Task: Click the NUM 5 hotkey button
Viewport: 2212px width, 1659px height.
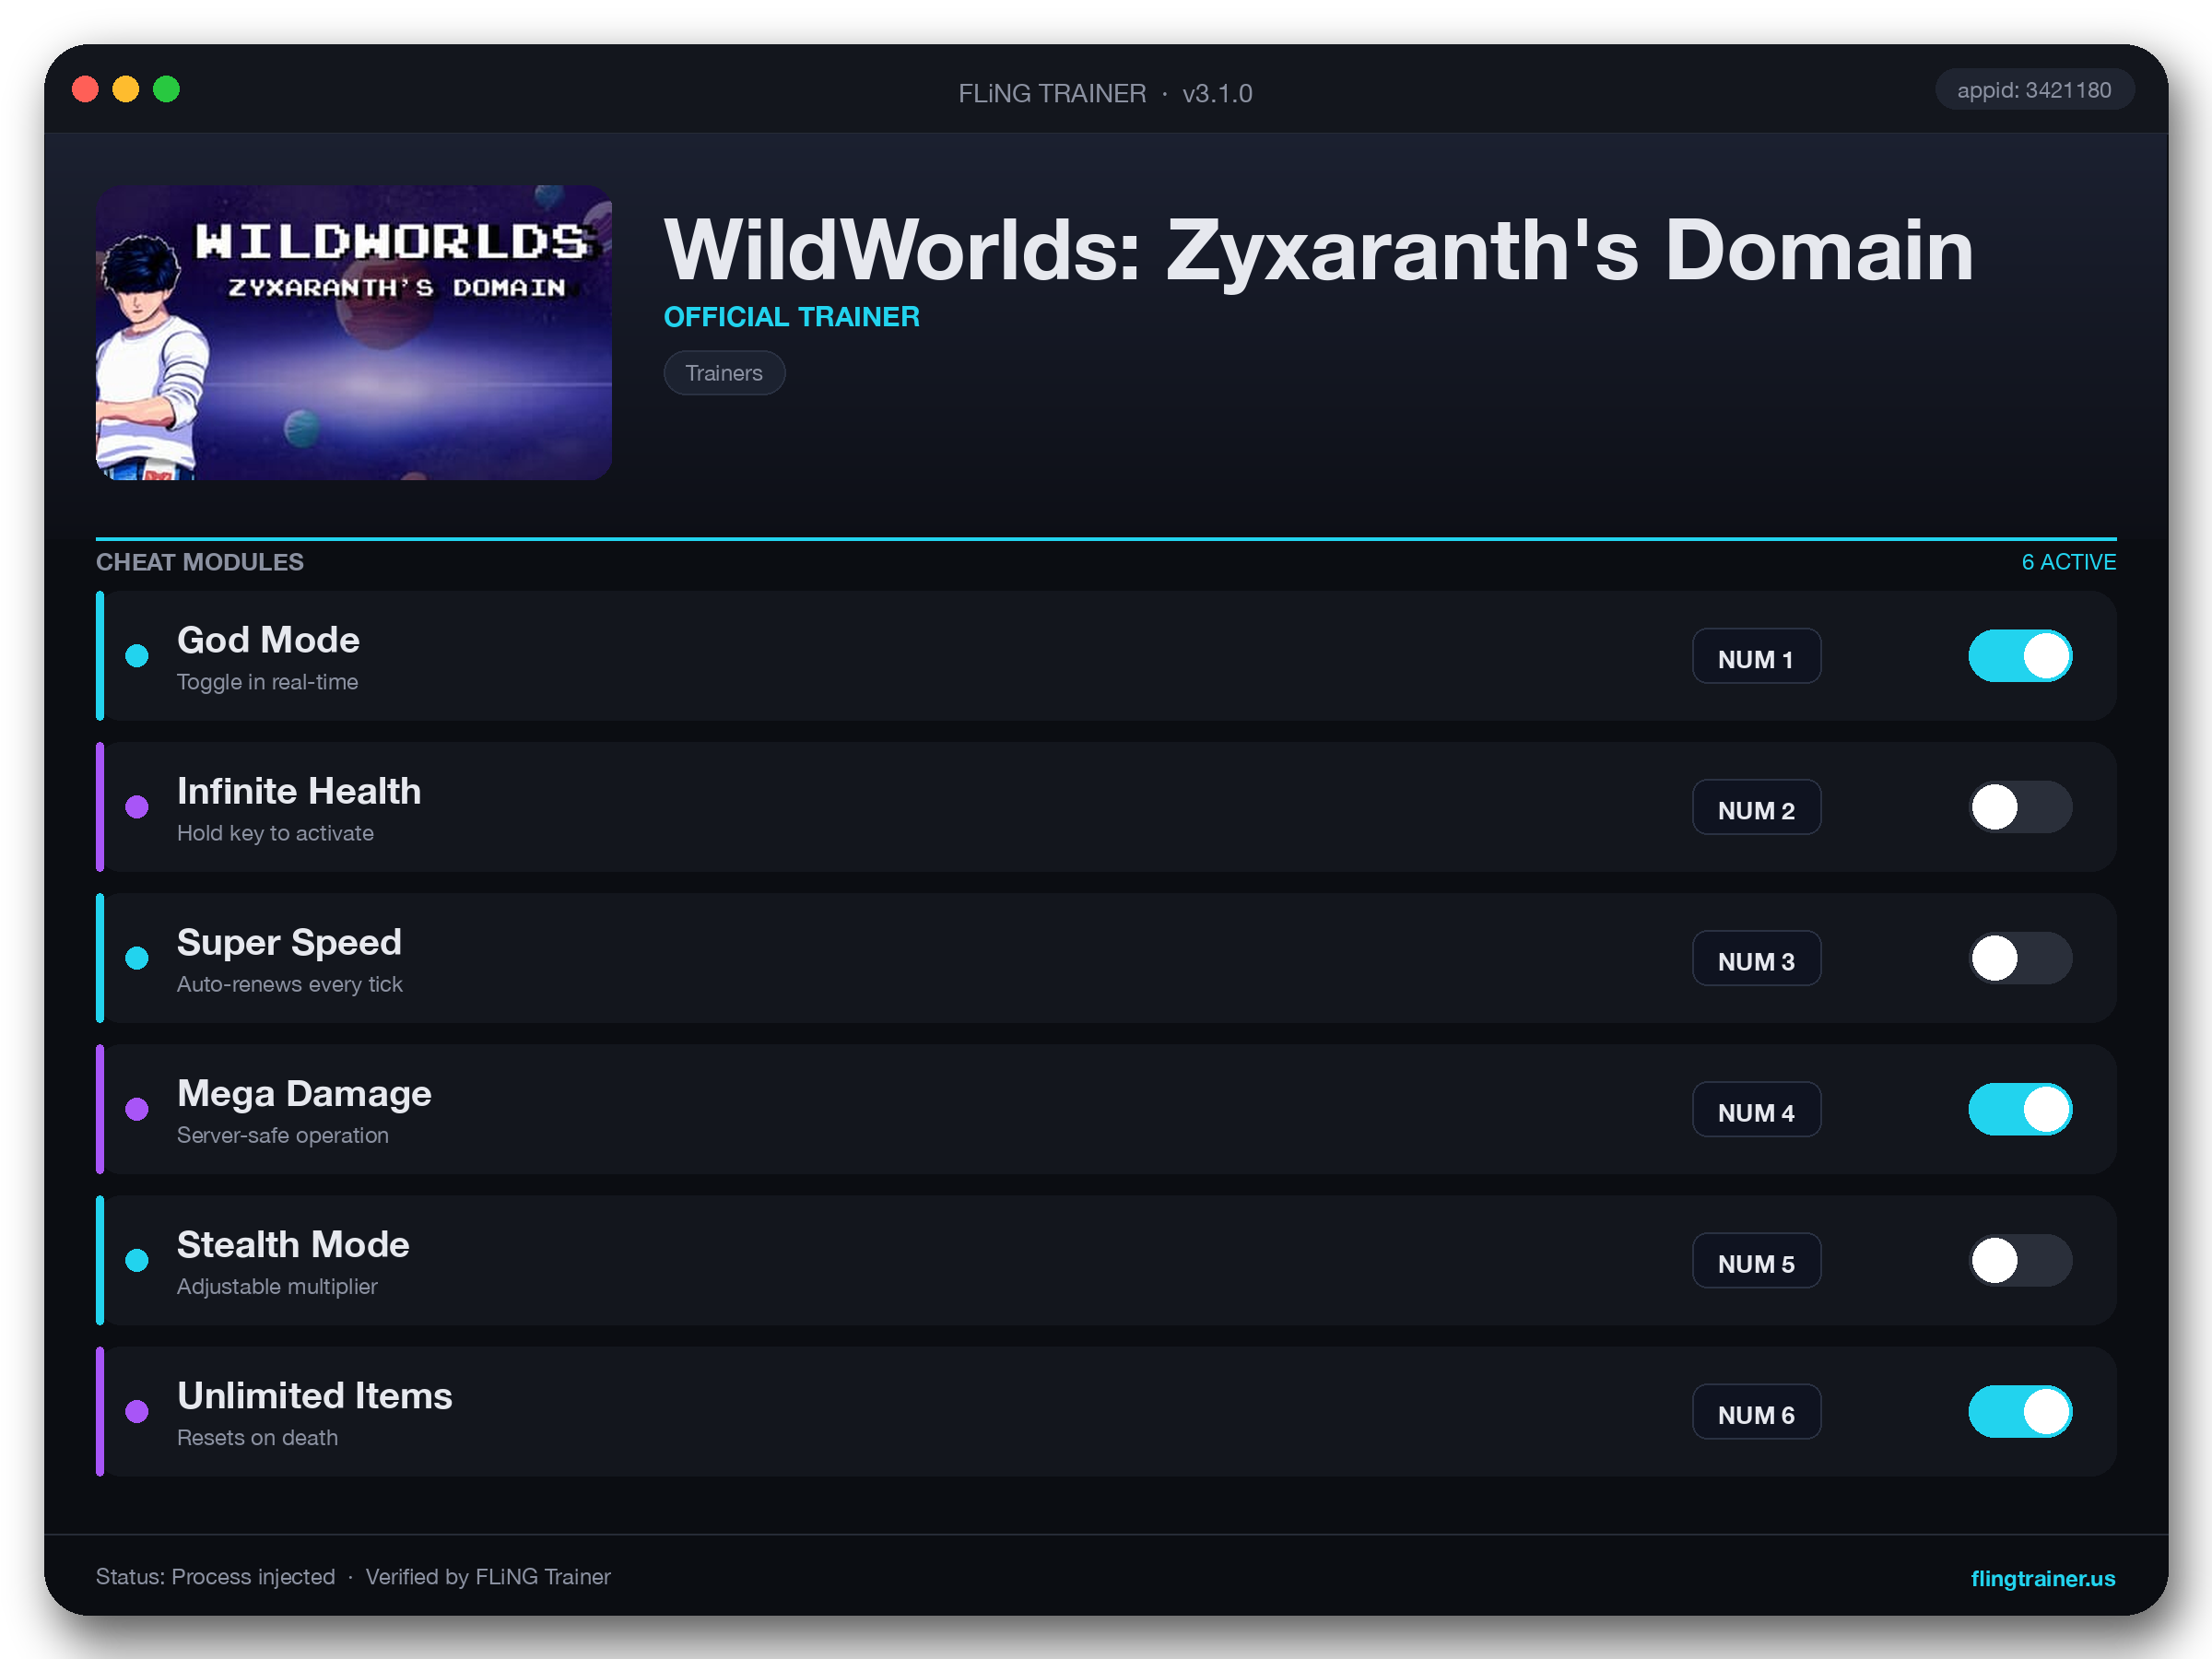Action: click(x=1756, y=1260)
